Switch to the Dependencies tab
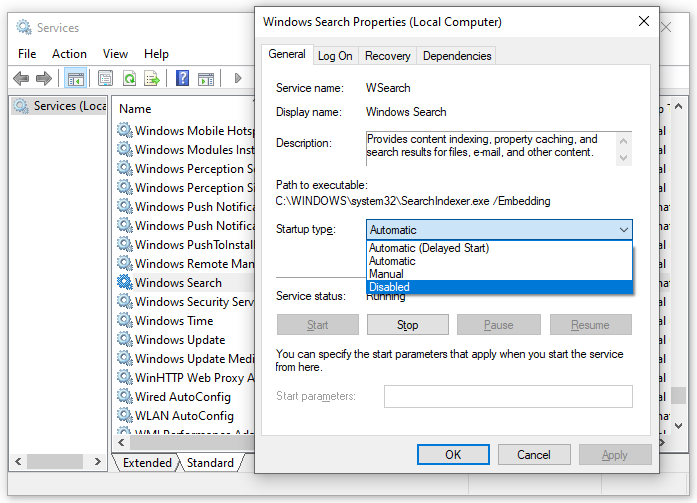 pos(457,56)
